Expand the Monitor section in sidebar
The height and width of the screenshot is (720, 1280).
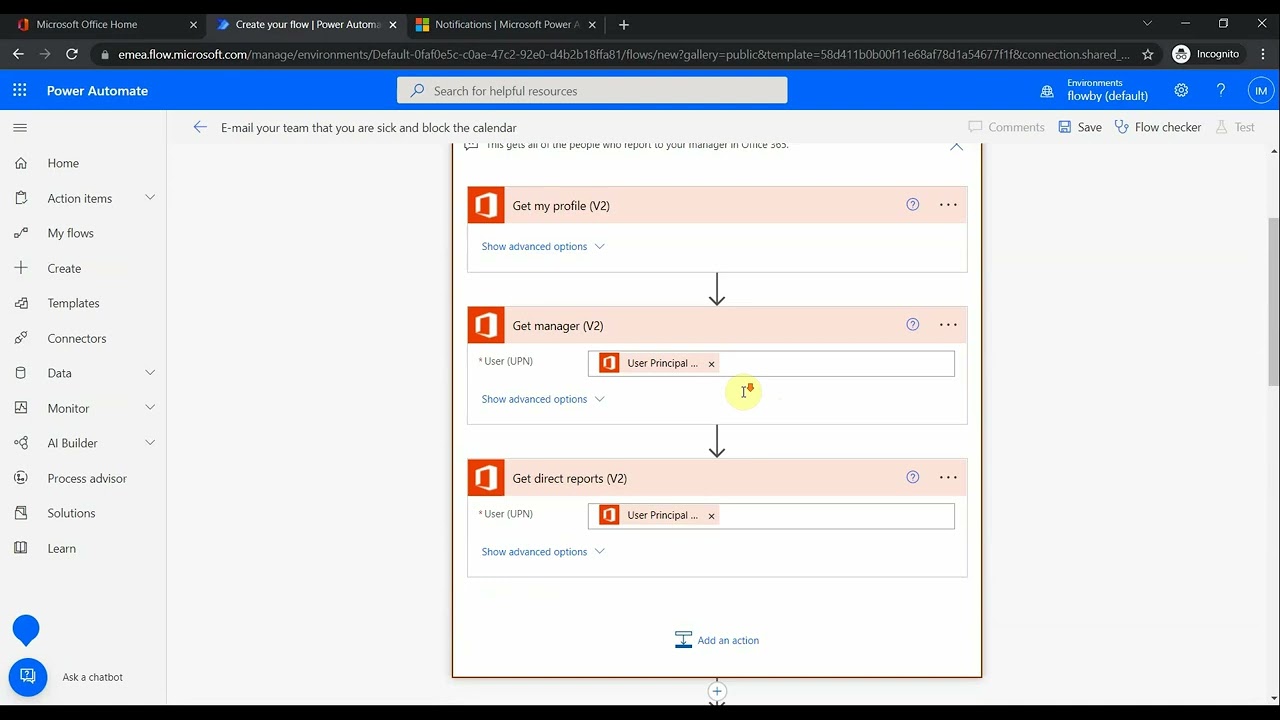click(x=150, y=408)
